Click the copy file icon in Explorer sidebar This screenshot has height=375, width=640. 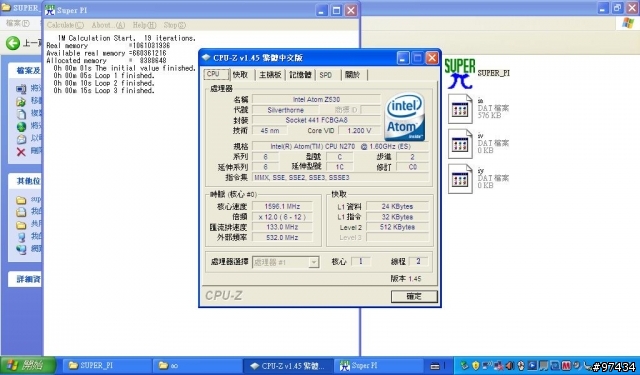pos(21,114)
